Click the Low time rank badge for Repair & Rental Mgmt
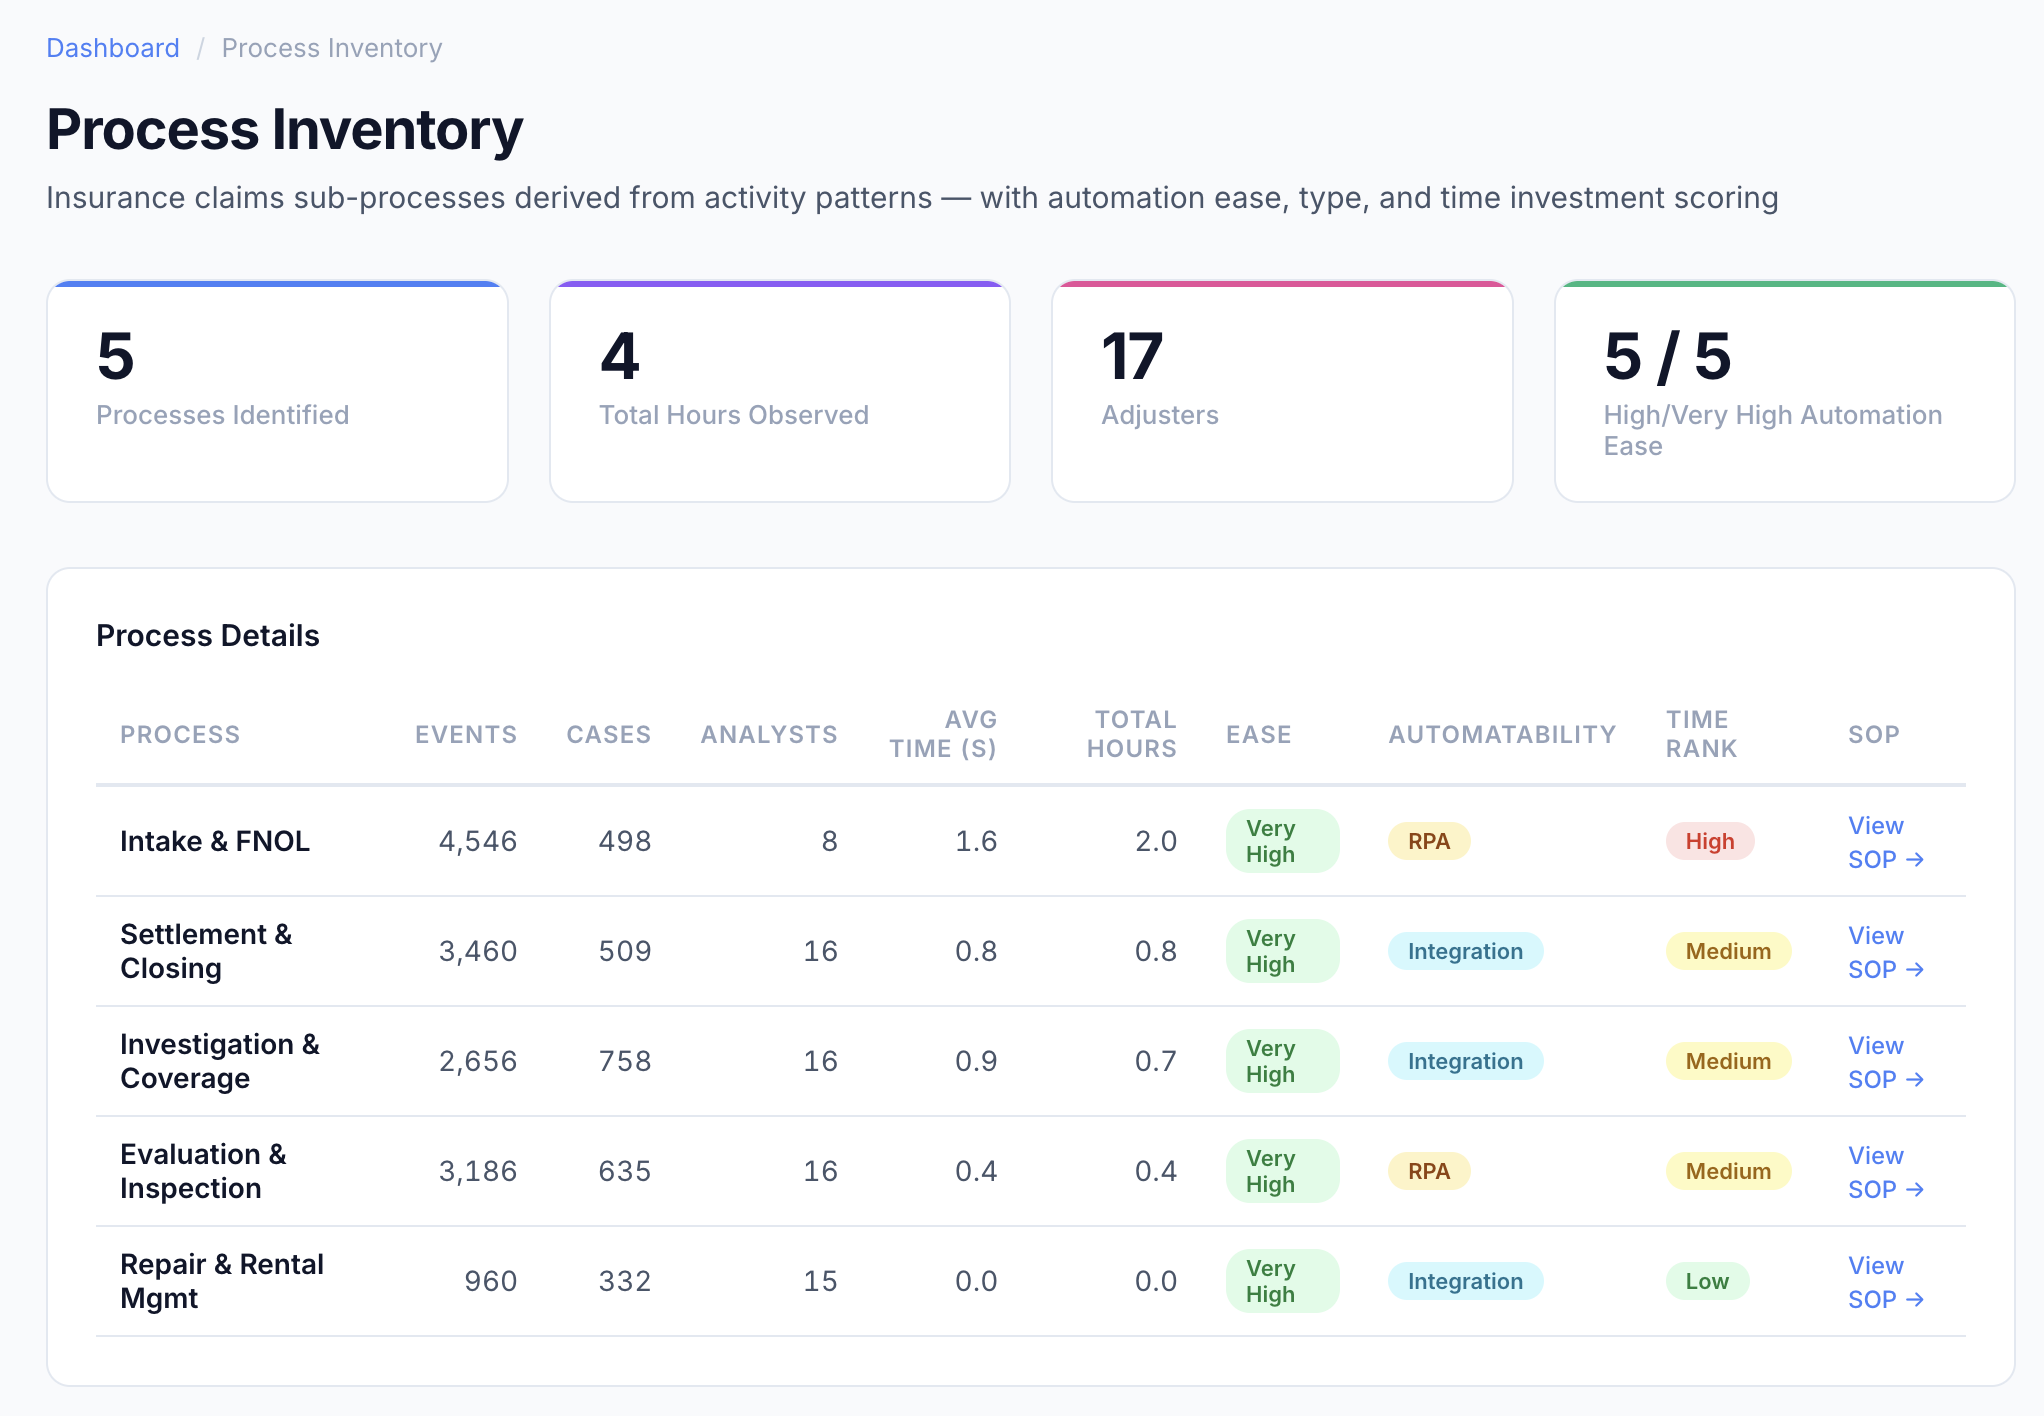Image resolution: width=2044 pixels, height=1416 pixels. (x=1708, y=1281)
